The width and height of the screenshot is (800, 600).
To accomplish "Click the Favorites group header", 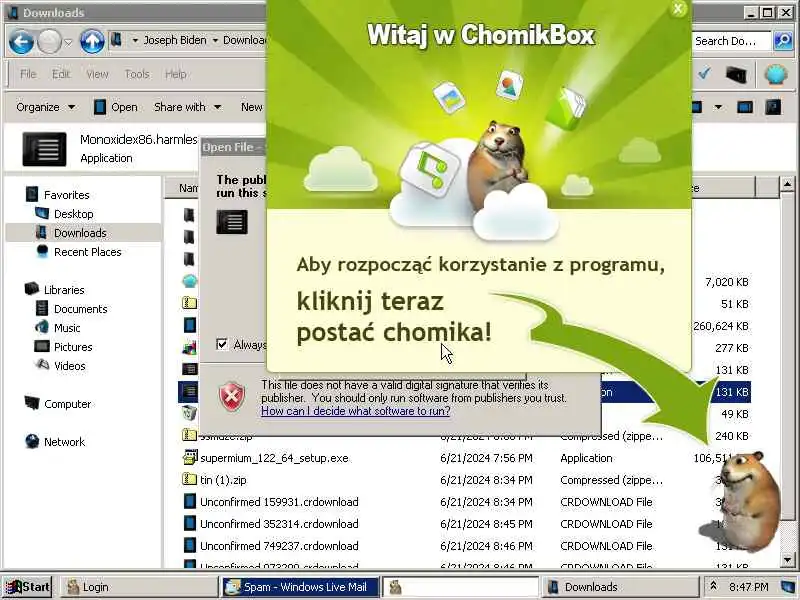I will pos(66,195).
